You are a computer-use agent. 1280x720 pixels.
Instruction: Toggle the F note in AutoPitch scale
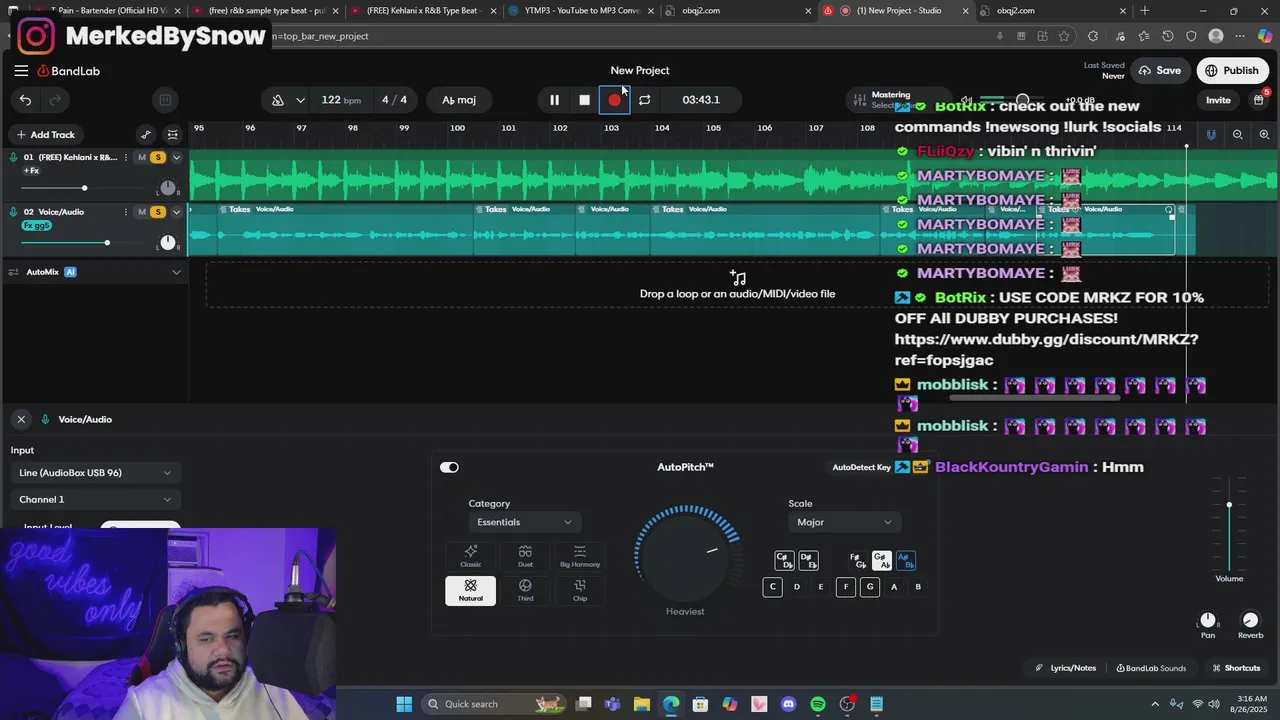click(x=846, y=587)
